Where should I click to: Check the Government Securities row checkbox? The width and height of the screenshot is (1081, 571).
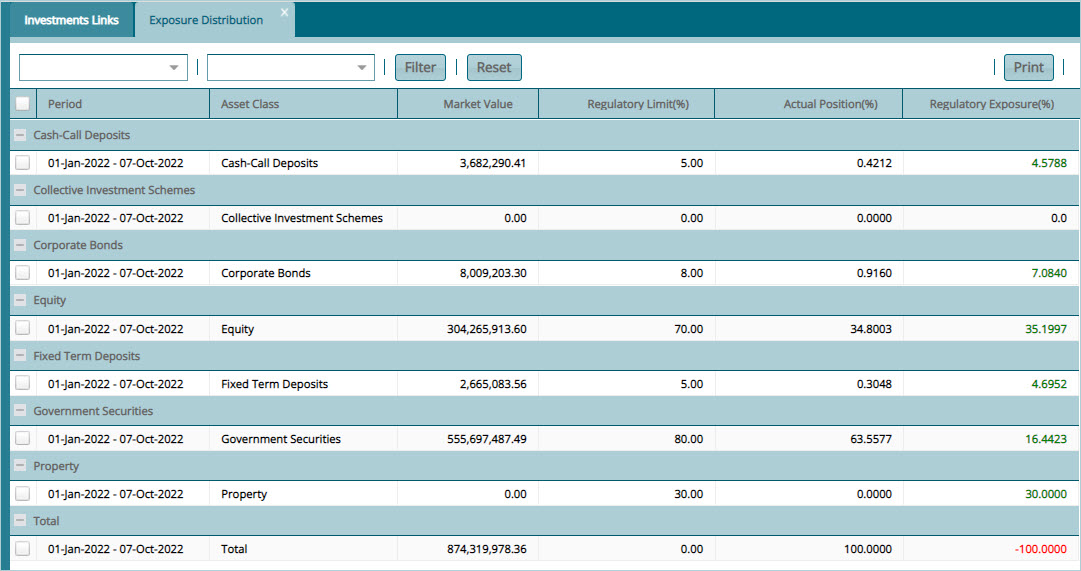click(x=23, y=438)
